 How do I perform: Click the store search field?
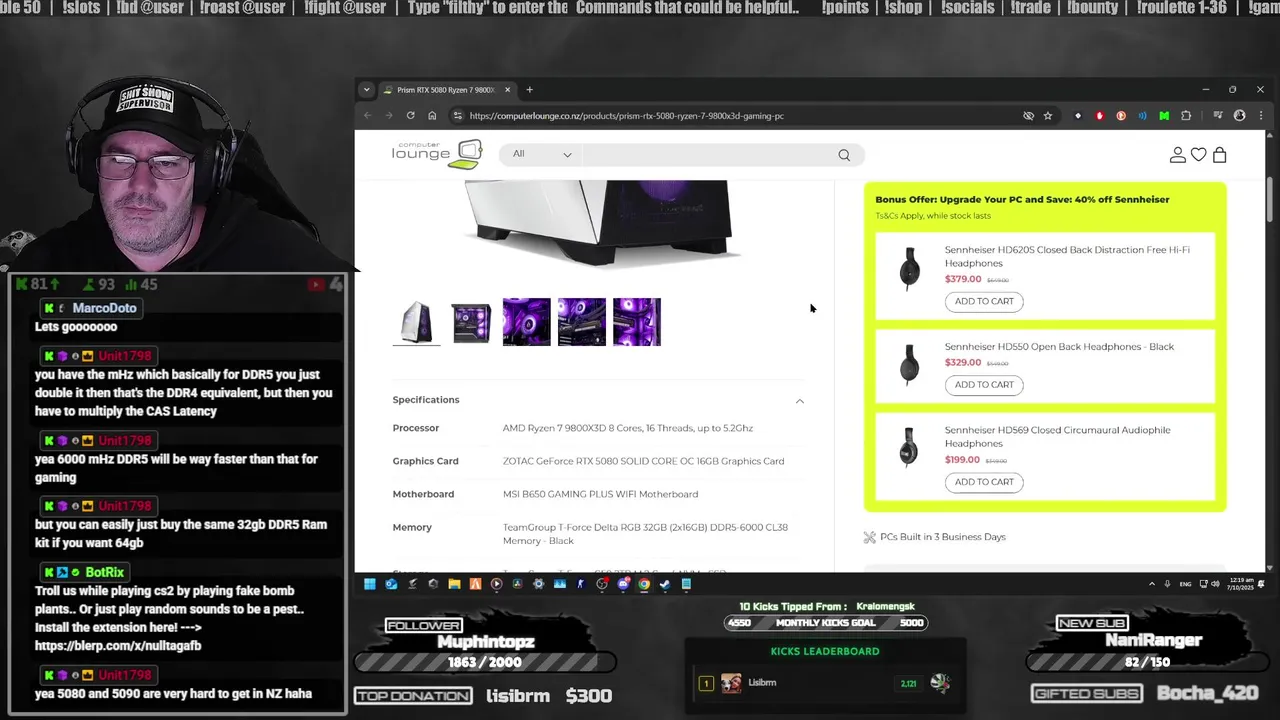click(708, 154)
